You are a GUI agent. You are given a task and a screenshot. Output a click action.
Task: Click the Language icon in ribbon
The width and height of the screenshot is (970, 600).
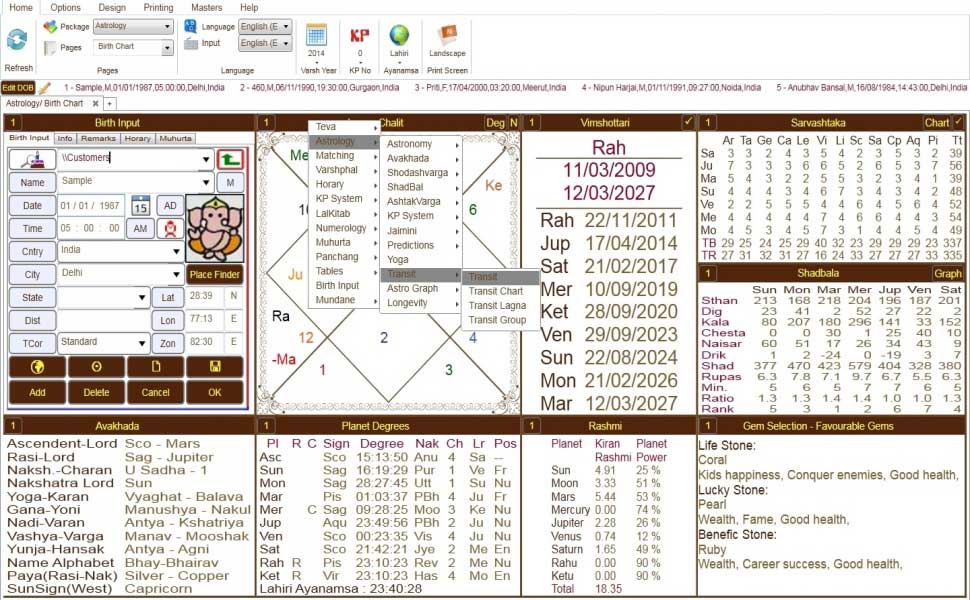(x=191, y=26)
